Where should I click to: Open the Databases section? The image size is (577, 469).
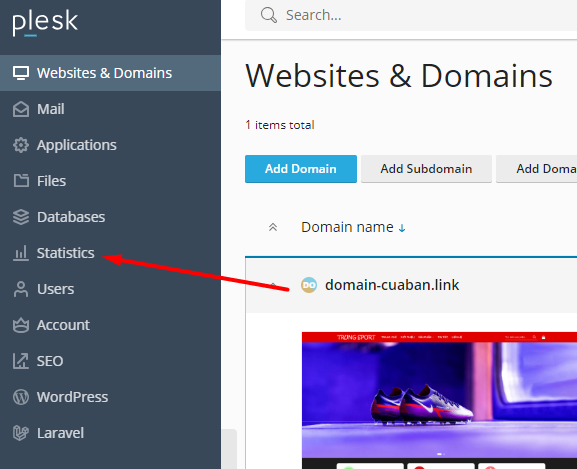[110, 217]
